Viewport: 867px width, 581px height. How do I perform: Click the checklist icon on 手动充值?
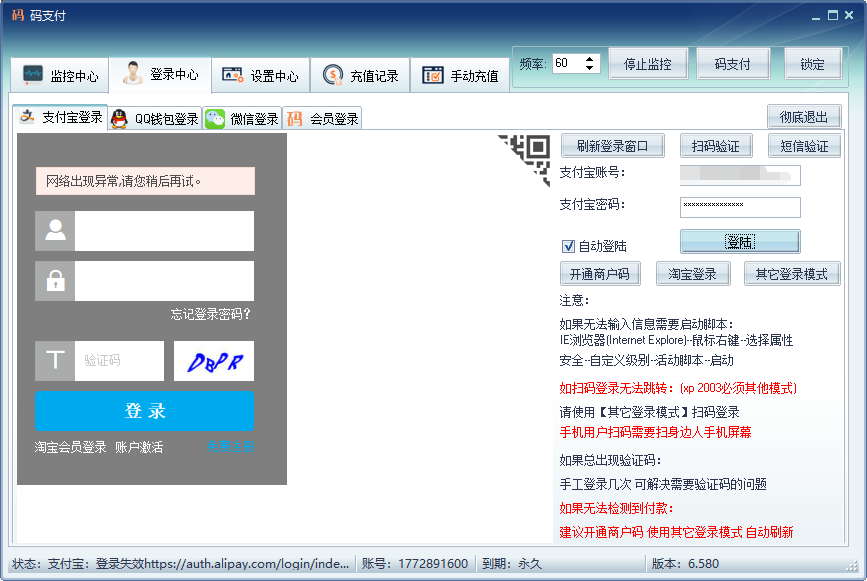(x=432, y=75)
